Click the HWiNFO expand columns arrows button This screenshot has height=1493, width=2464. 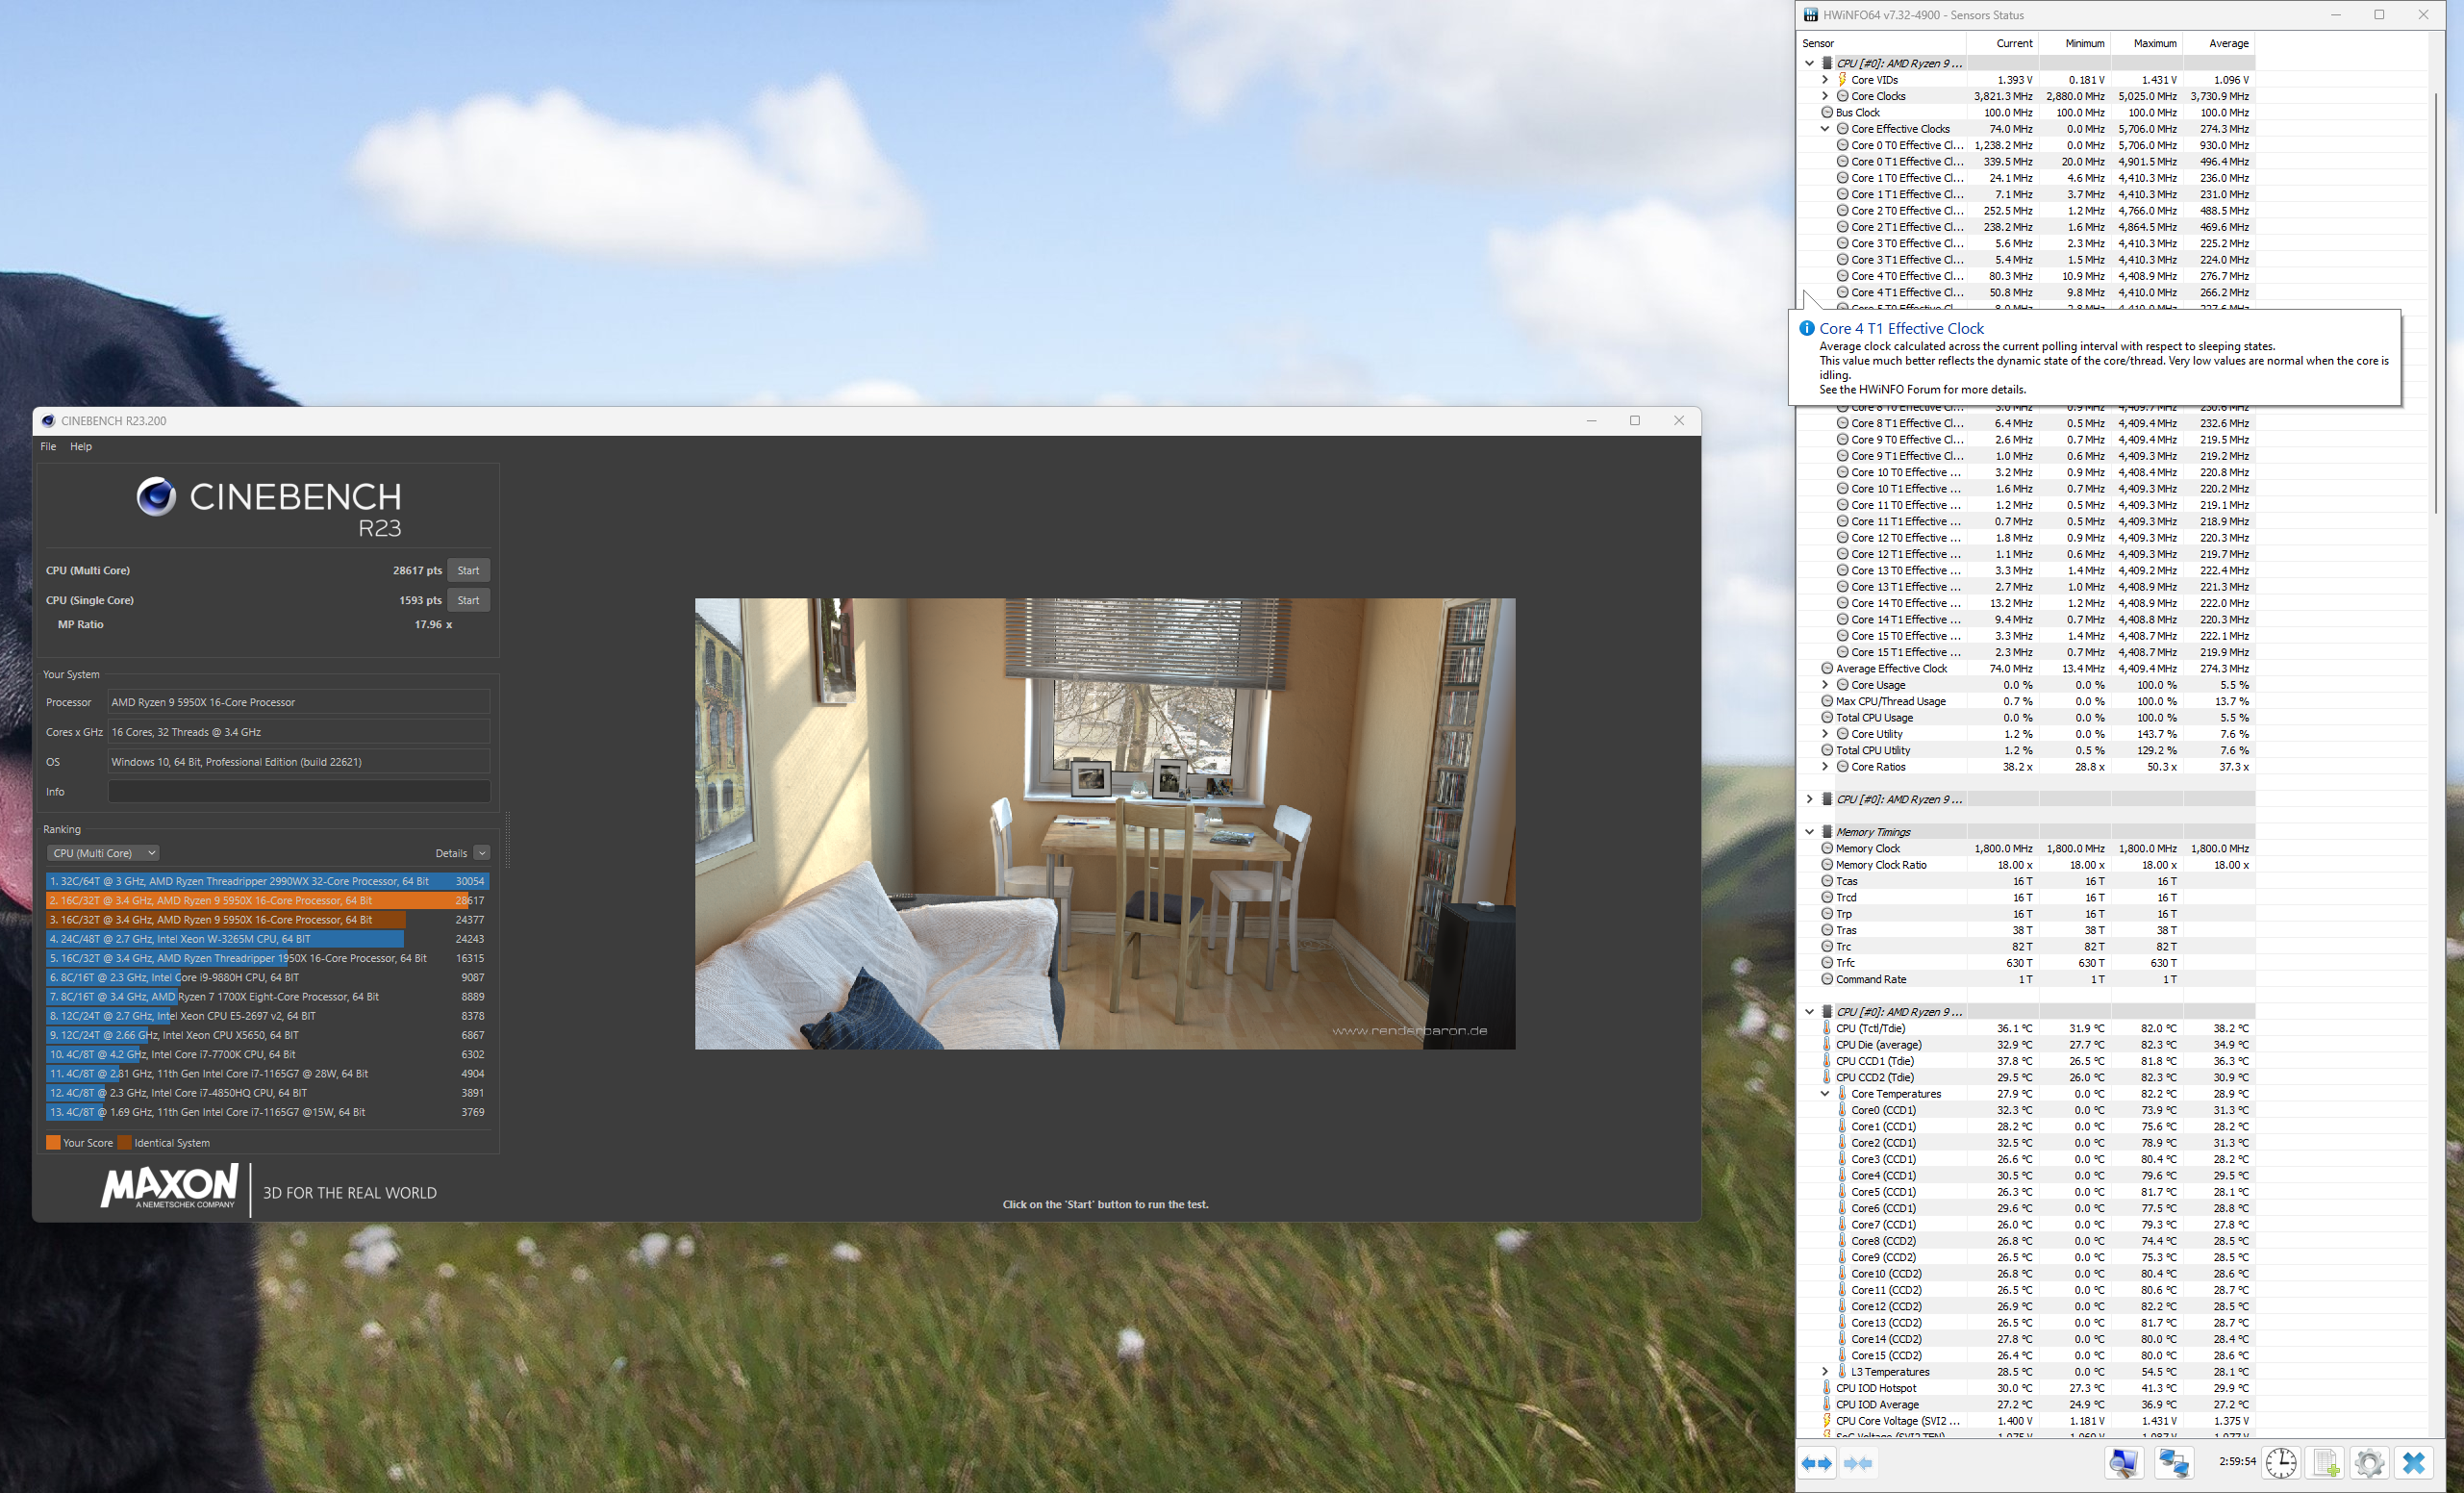click(x=1817, y=1463)
